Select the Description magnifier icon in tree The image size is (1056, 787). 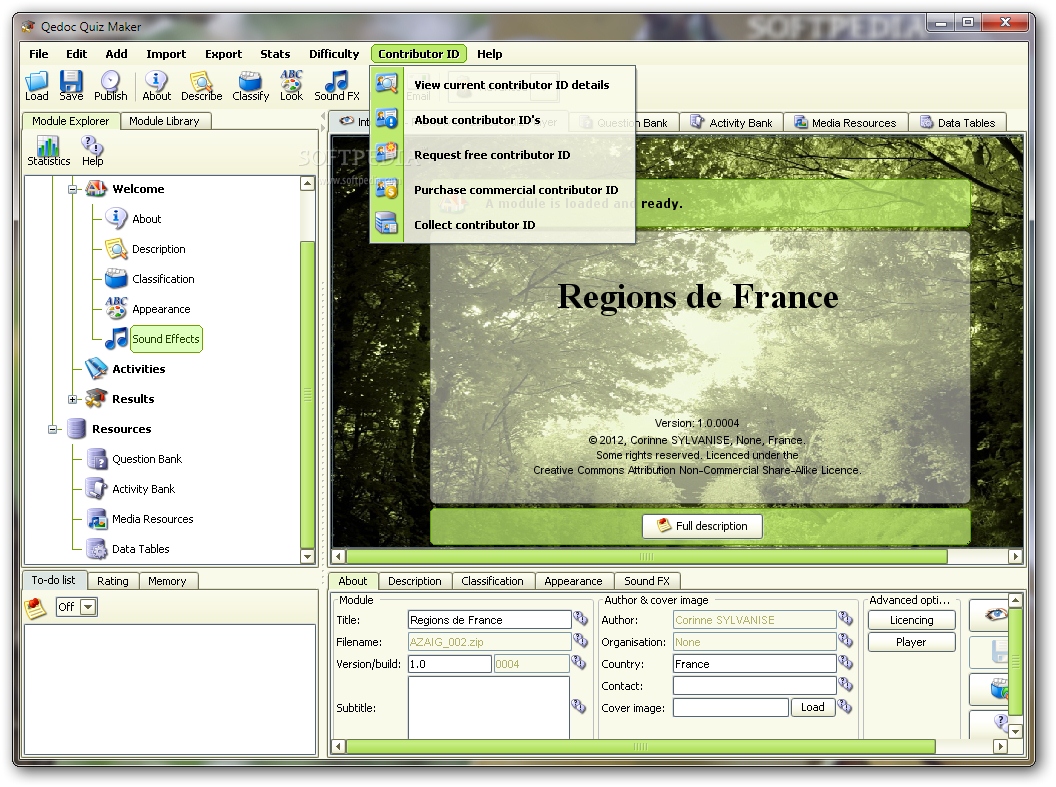point(117,249)
